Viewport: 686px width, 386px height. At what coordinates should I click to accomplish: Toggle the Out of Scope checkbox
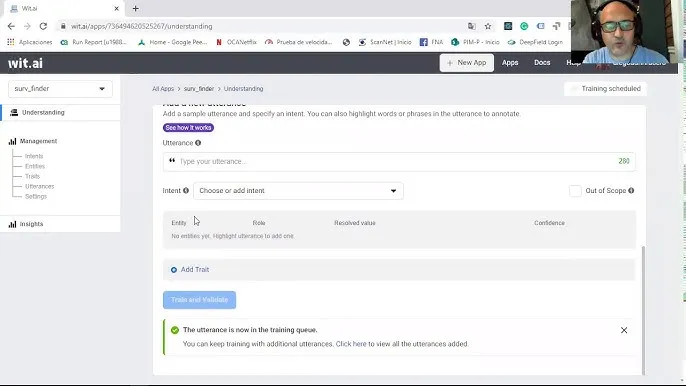coord(575,191)
